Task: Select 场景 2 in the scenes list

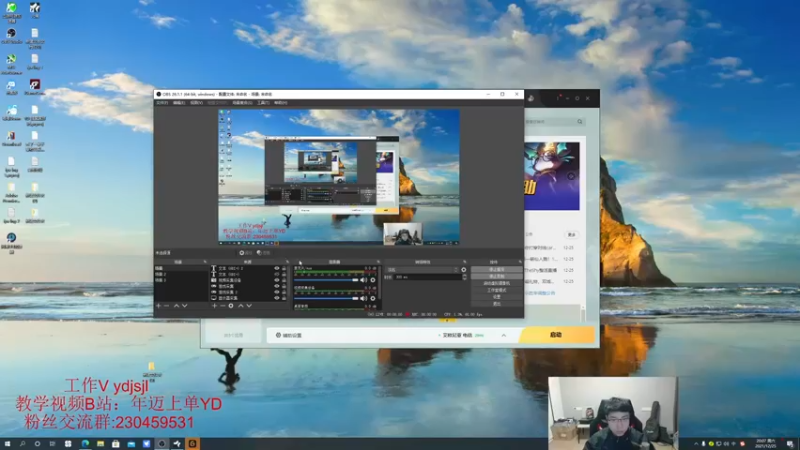Action: click(x=181, y=274)
